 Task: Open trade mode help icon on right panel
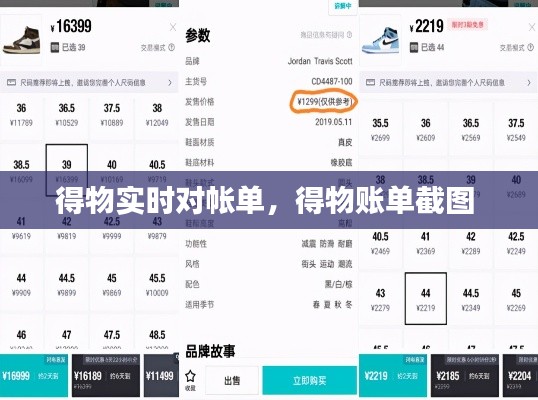tap(530, 47)
